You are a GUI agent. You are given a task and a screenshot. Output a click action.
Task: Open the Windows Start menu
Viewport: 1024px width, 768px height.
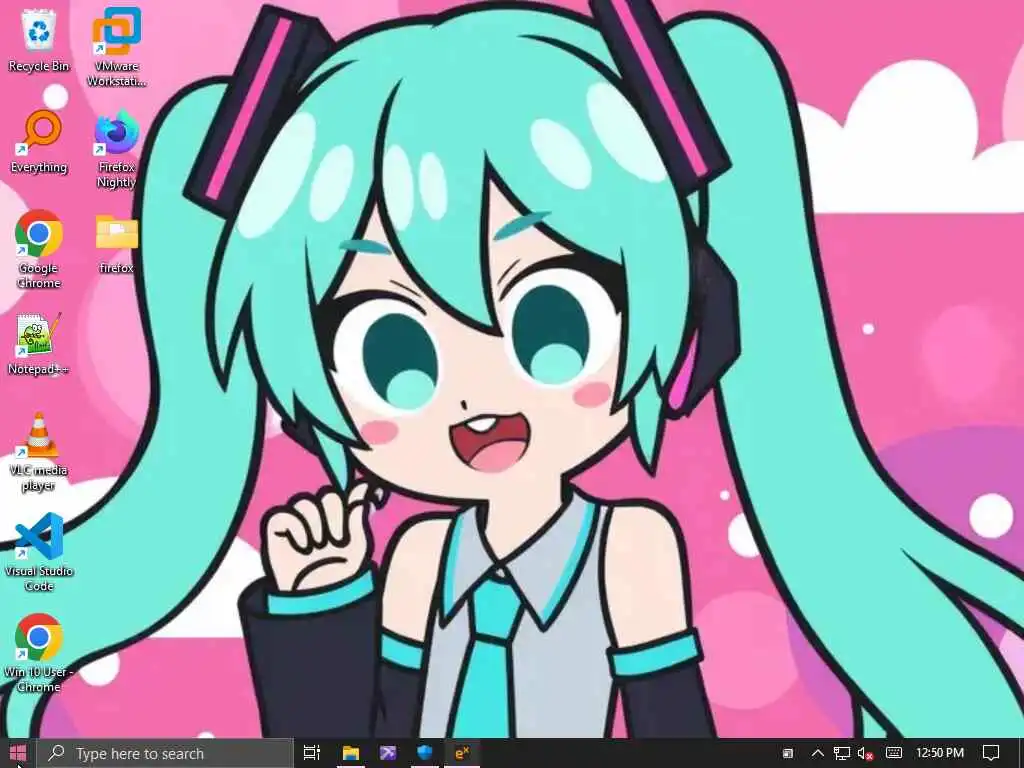[x=18, y=753]
